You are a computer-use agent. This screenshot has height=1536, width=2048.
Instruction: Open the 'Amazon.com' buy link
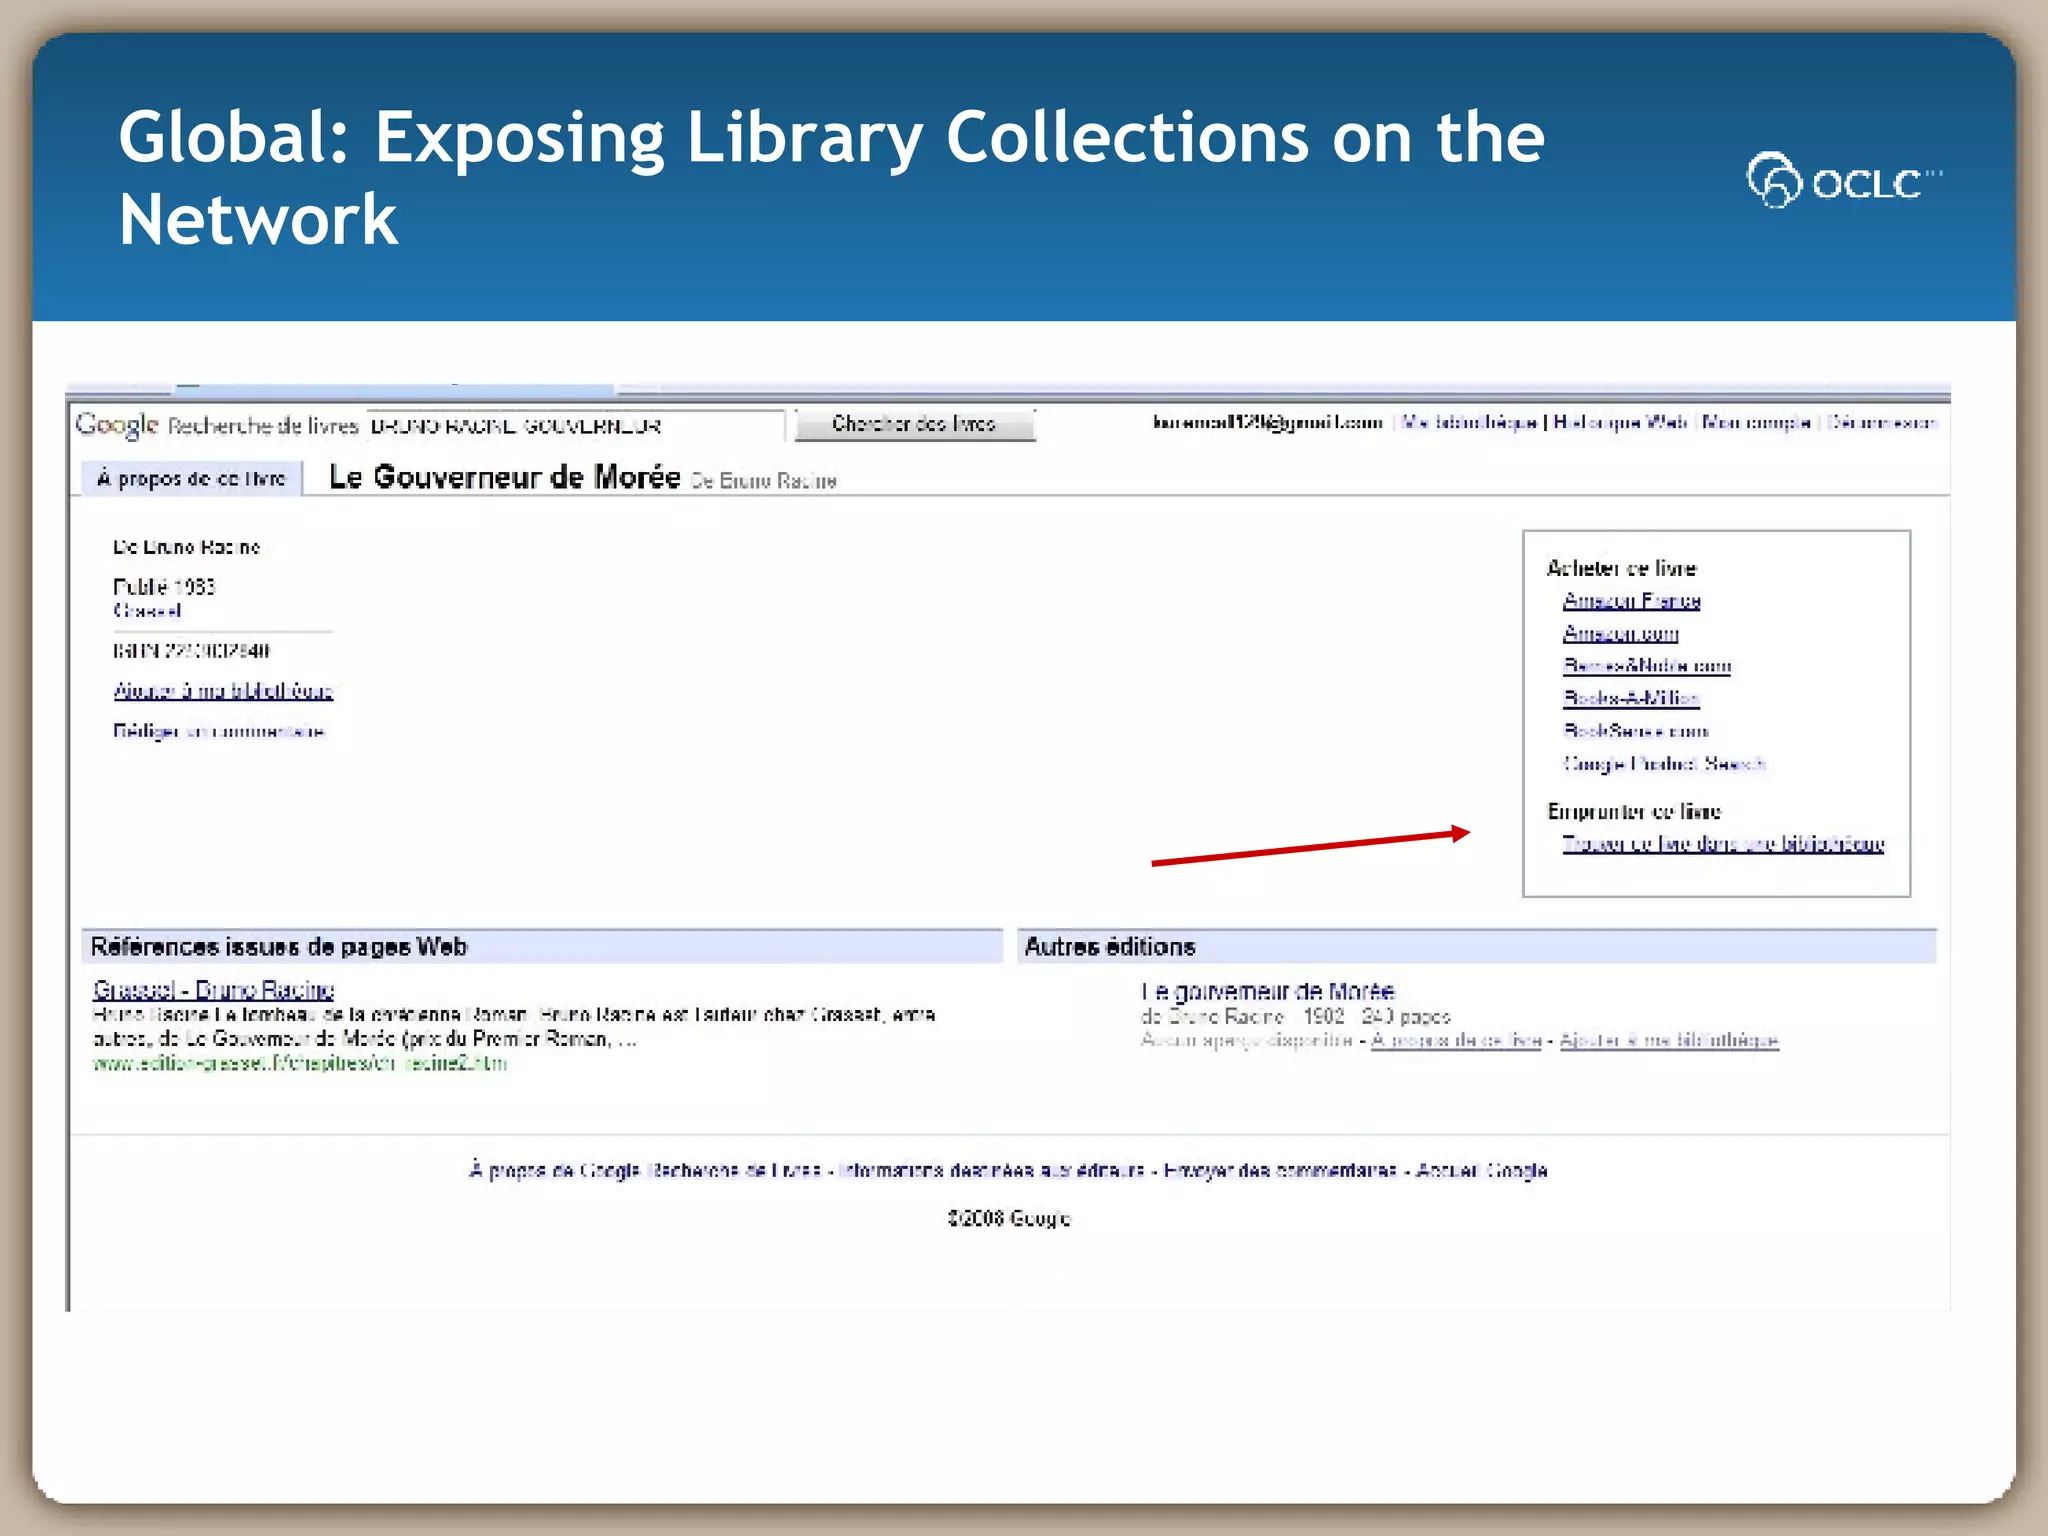tap(1620, 633)
